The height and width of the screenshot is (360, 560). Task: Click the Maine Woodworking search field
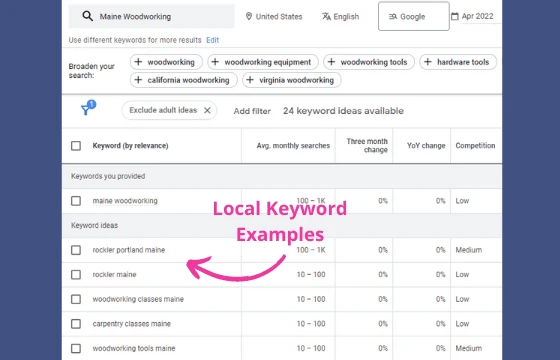tap(151, 16)
